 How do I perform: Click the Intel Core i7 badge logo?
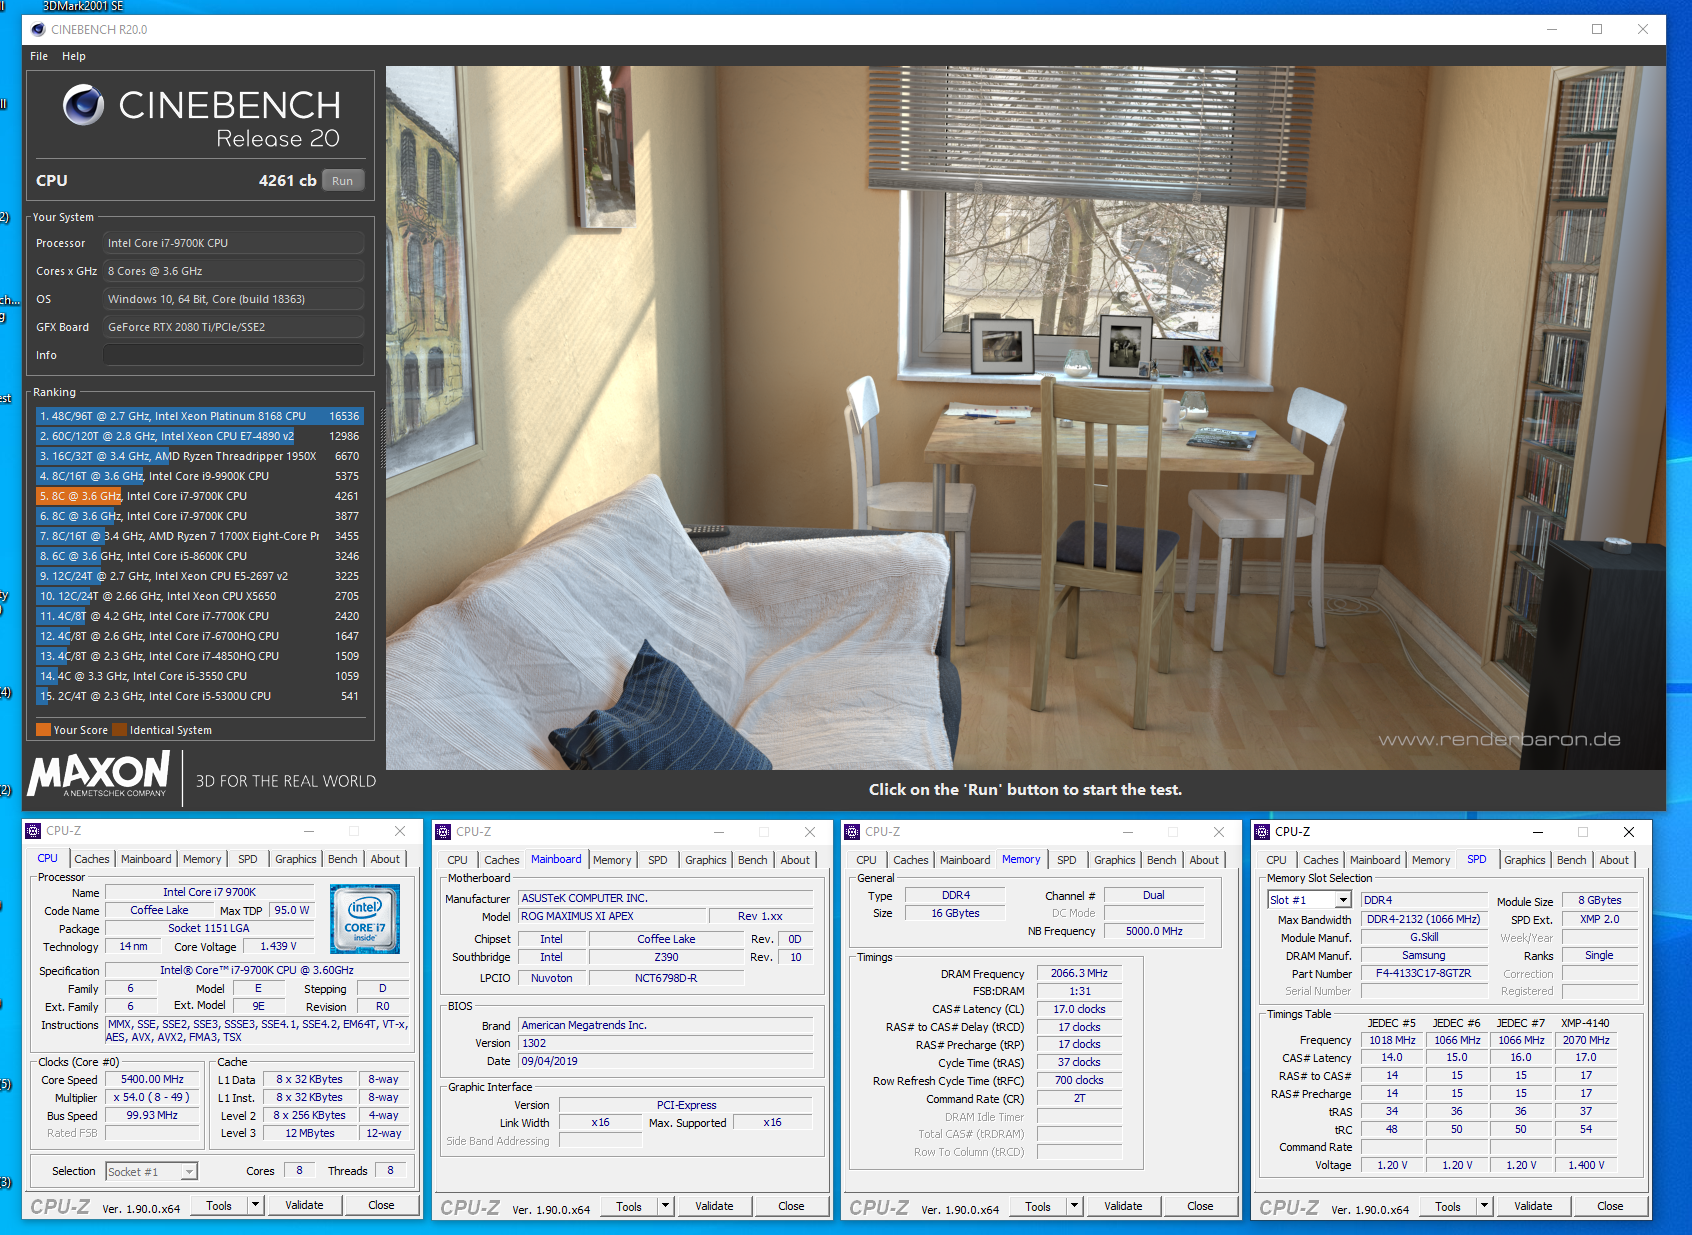coord(365,918)
